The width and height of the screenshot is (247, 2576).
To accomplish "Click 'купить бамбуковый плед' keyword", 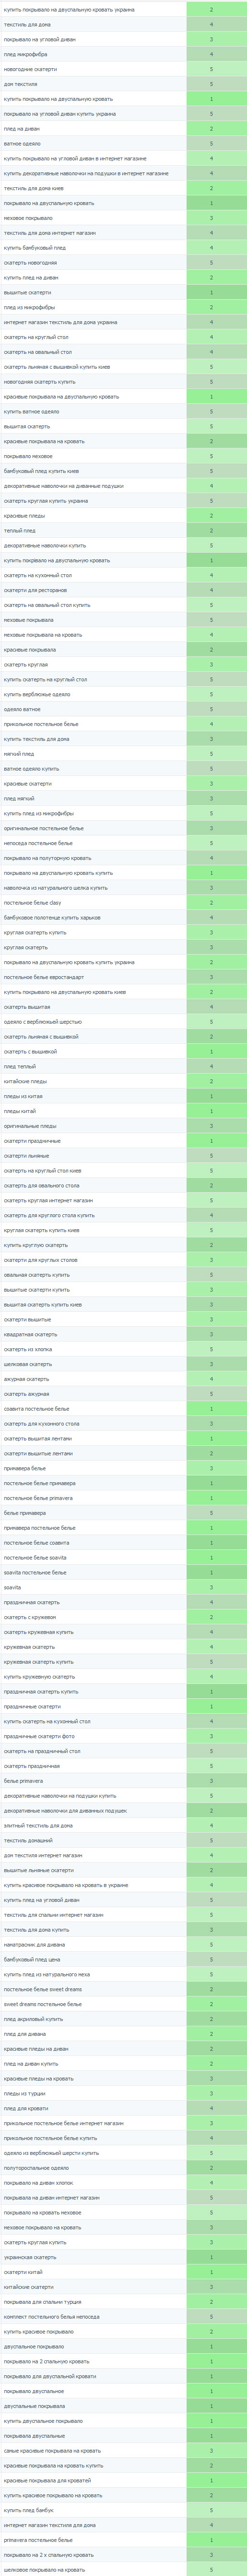I will [35, 247].
